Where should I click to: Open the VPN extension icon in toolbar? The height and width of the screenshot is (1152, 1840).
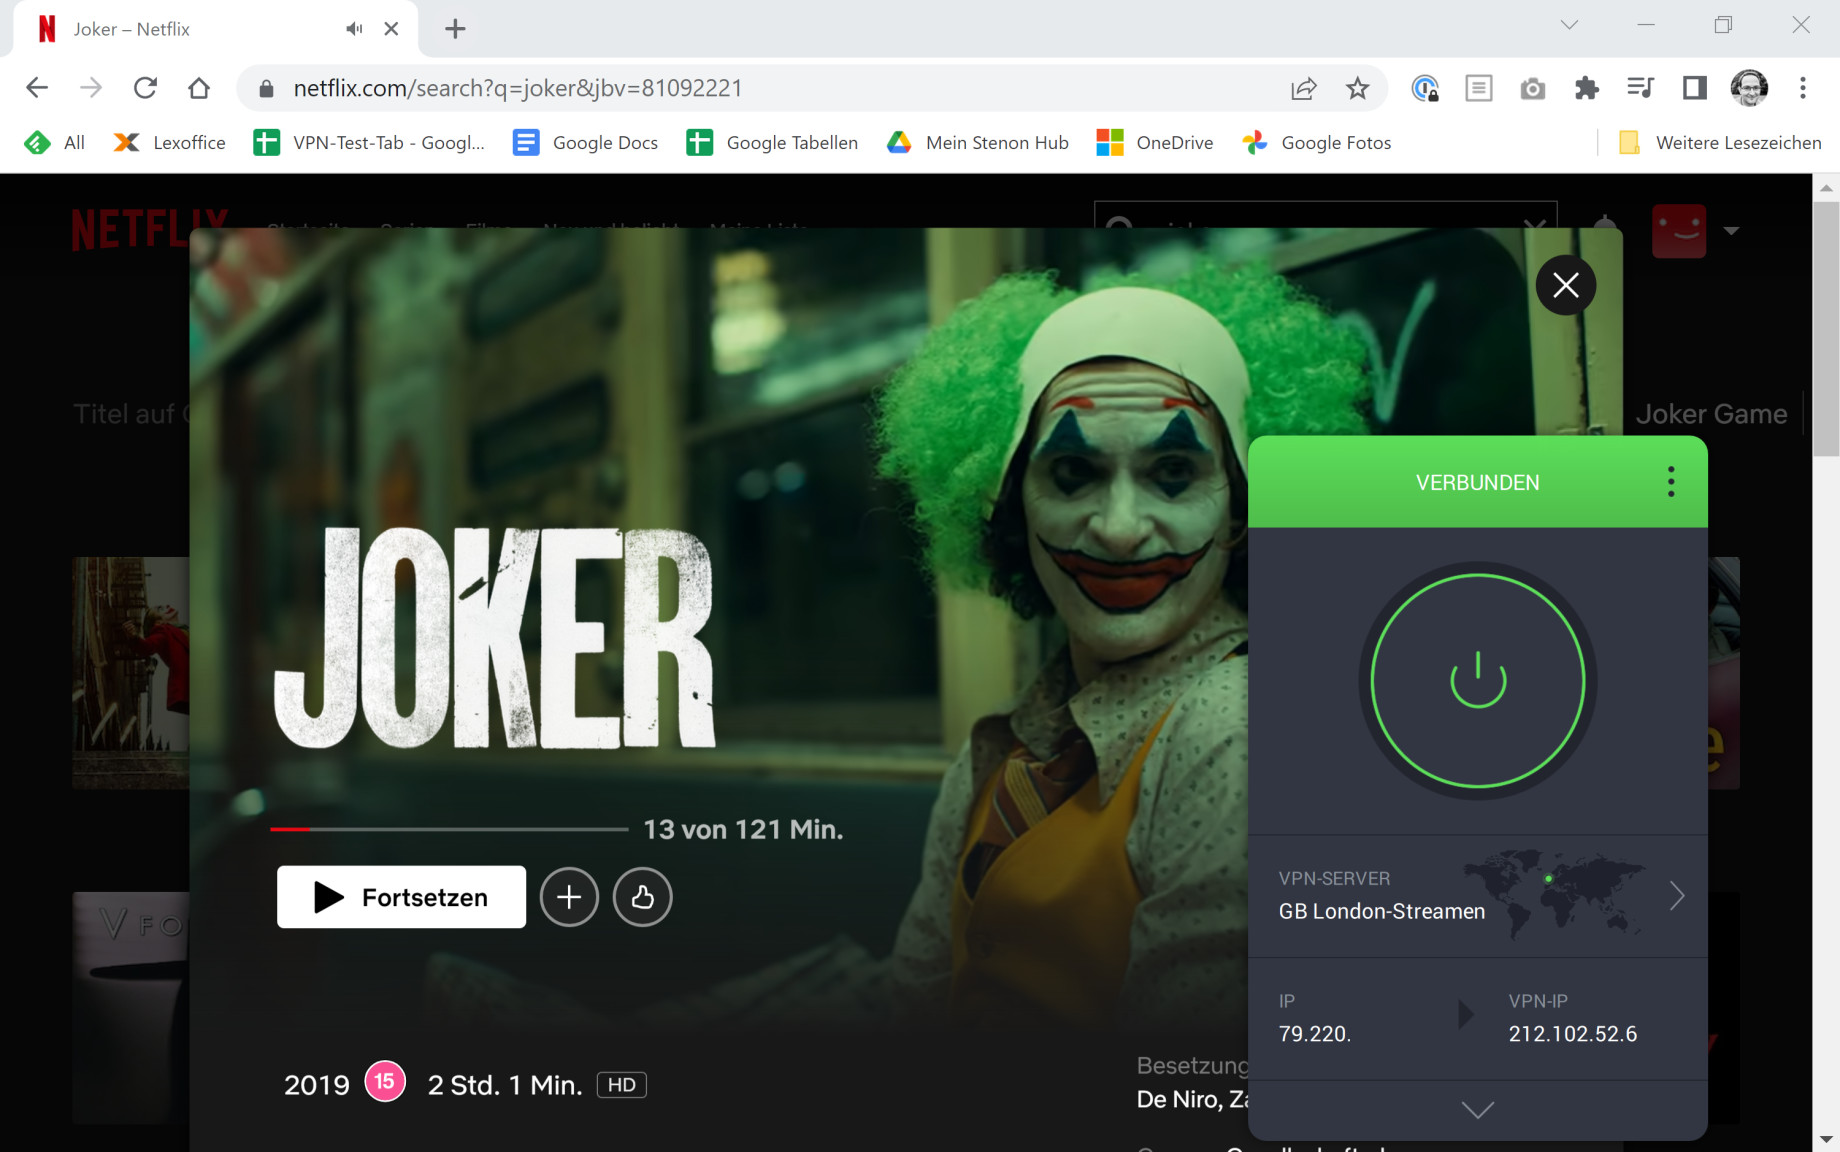click(1425, 88)
